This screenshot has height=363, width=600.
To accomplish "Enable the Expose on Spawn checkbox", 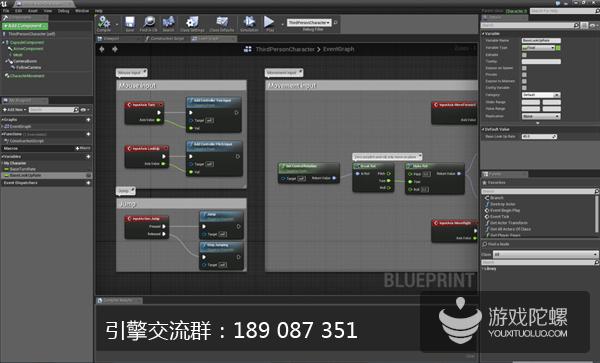I will (524, 68).
